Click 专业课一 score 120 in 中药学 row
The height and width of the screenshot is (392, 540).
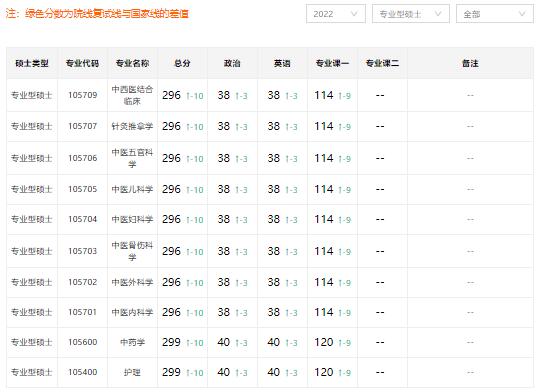pyautogui.click(x=324, y=342)
